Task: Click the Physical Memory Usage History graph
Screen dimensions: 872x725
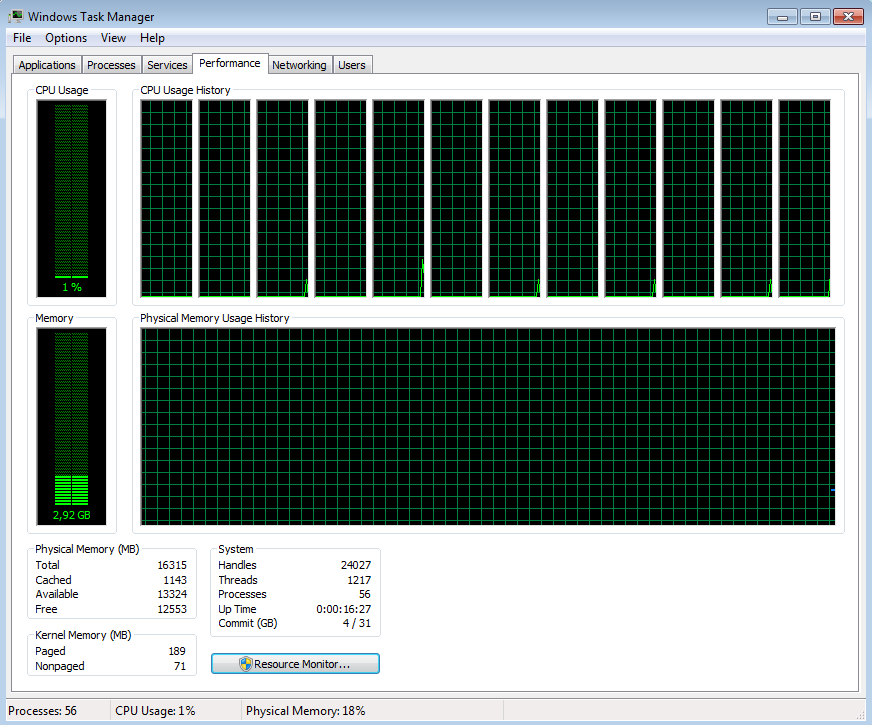Action: point(488,426)
